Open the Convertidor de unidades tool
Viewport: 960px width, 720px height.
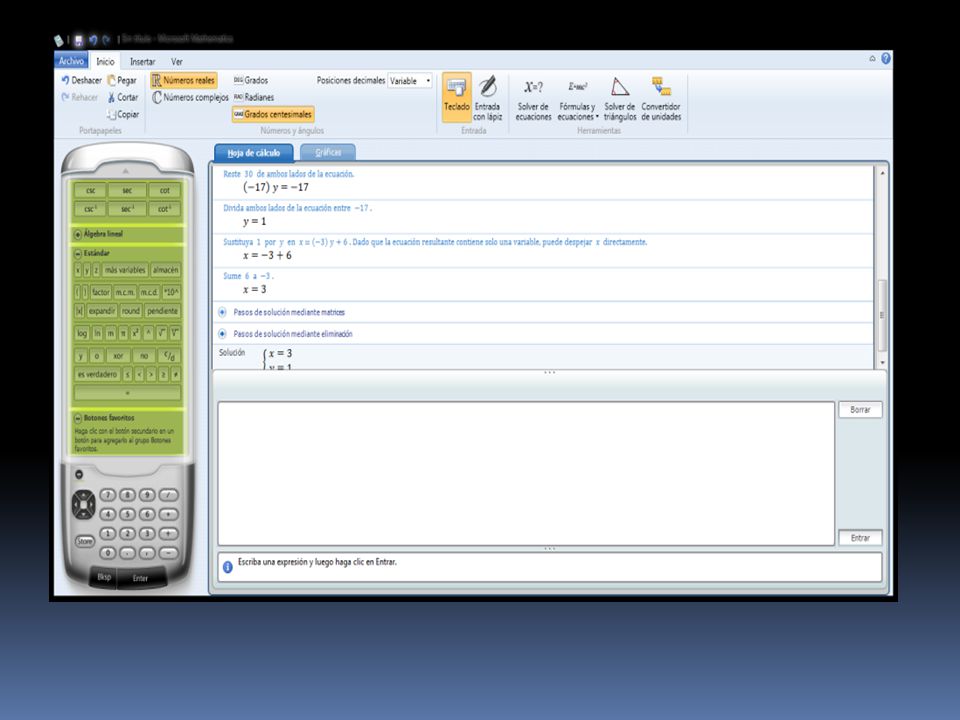pos(661,99)
